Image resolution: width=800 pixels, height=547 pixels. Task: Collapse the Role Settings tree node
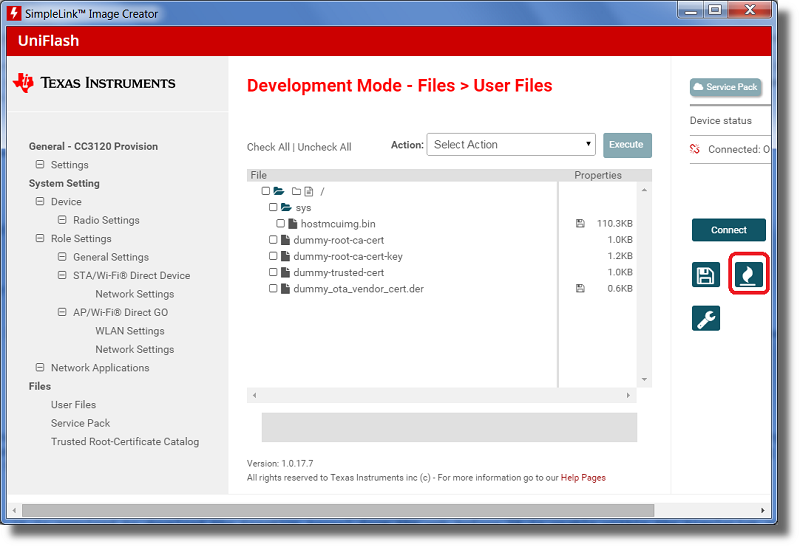40,239
